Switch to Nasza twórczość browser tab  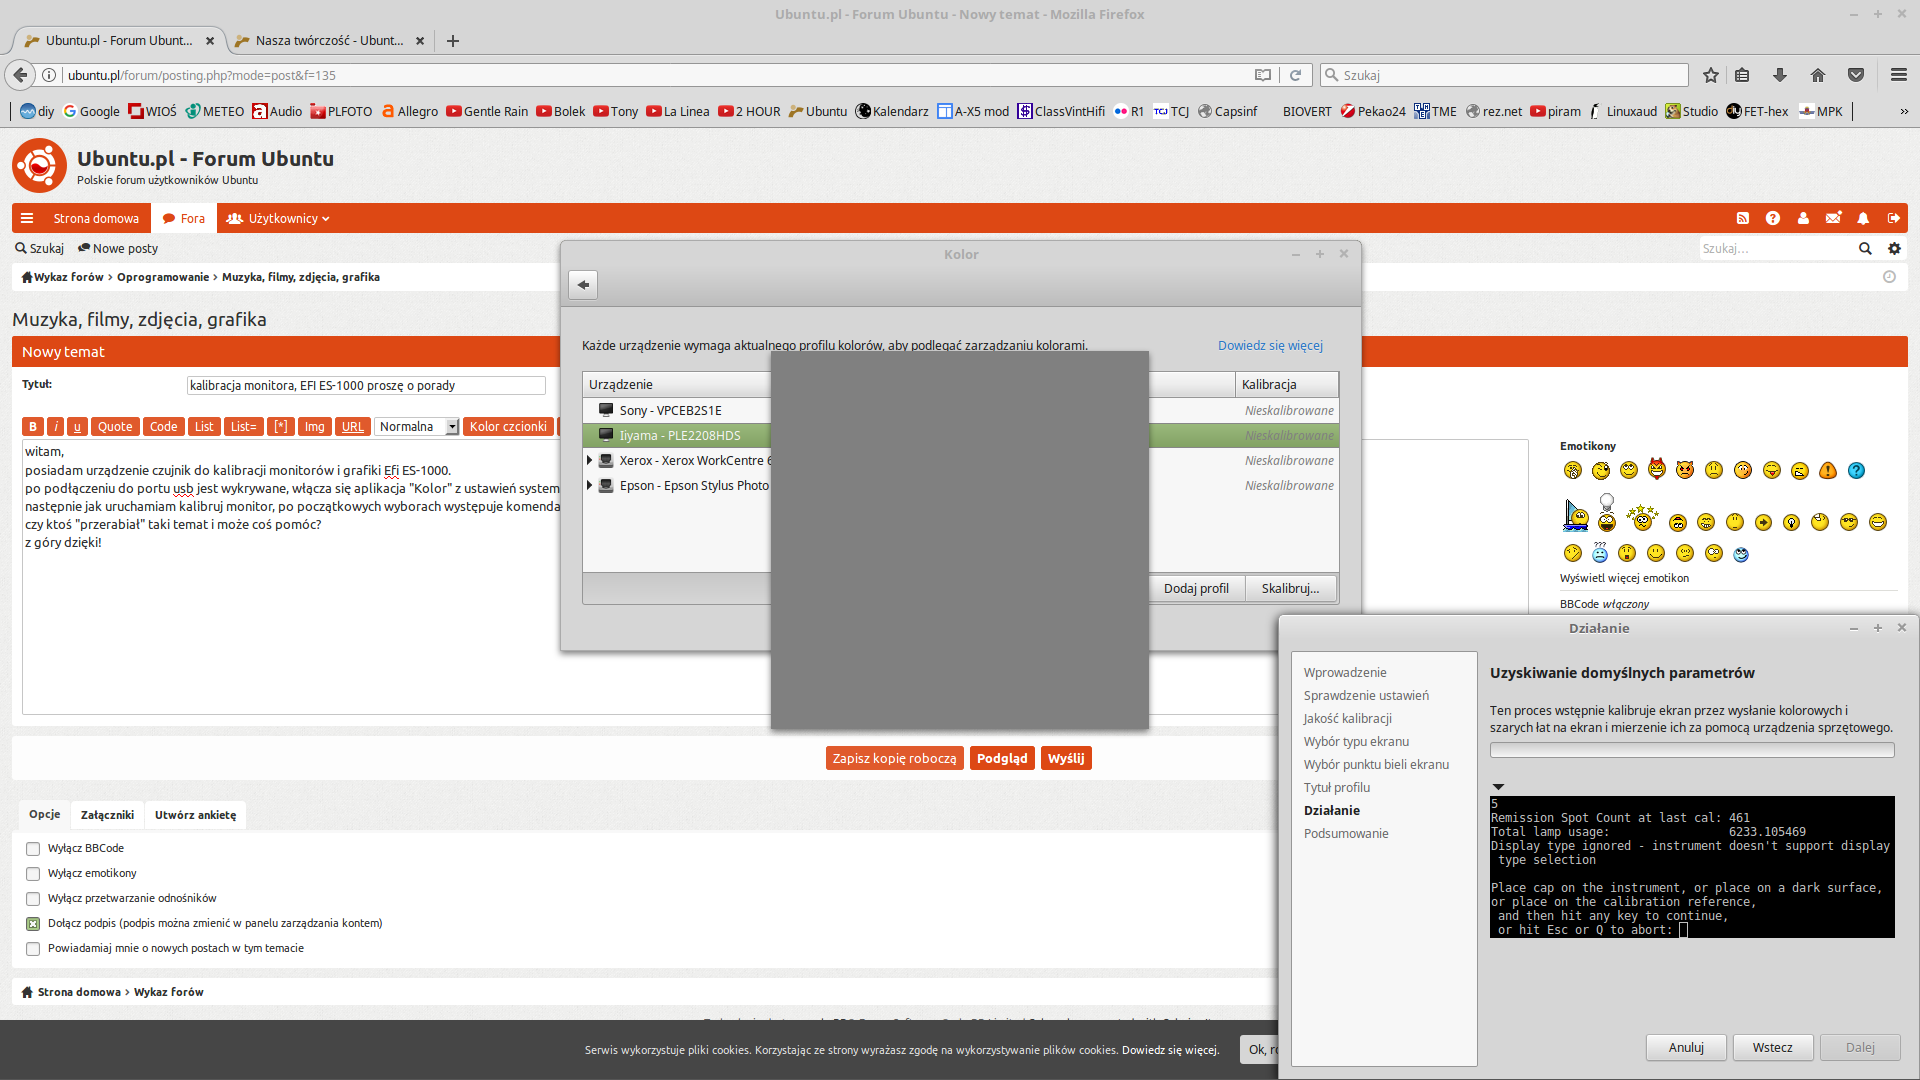point(329,41)
